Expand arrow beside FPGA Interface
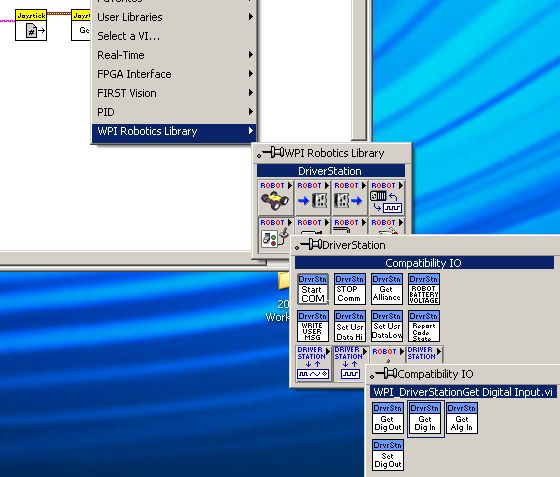The width and height of the screenshot is (560, 477). tap(251, 74)
